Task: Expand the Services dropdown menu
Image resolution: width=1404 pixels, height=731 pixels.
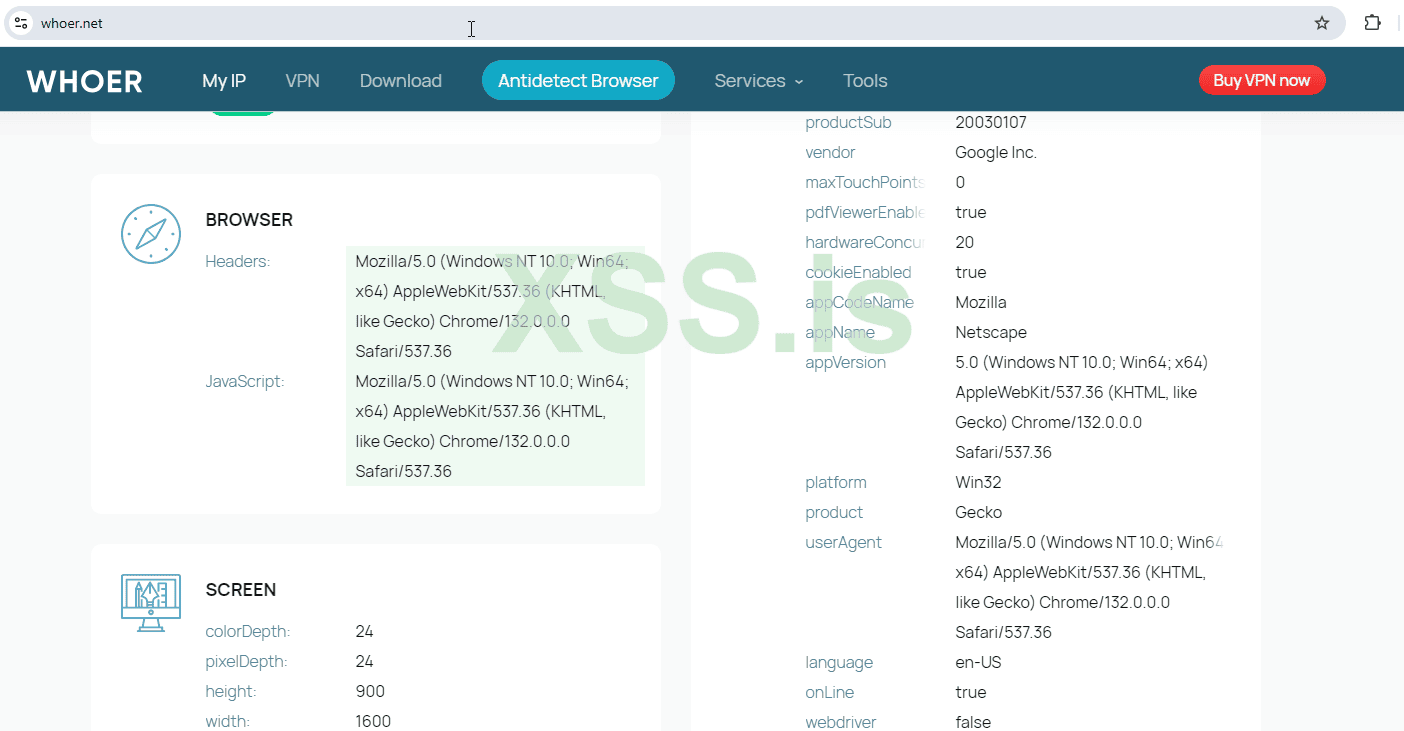Action: coord(759,81)
